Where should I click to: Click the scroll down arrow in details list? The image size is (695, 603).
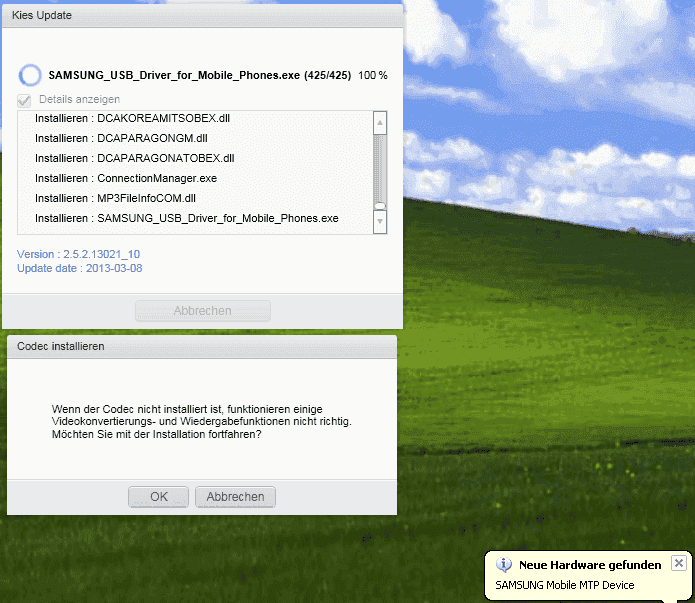380,222
